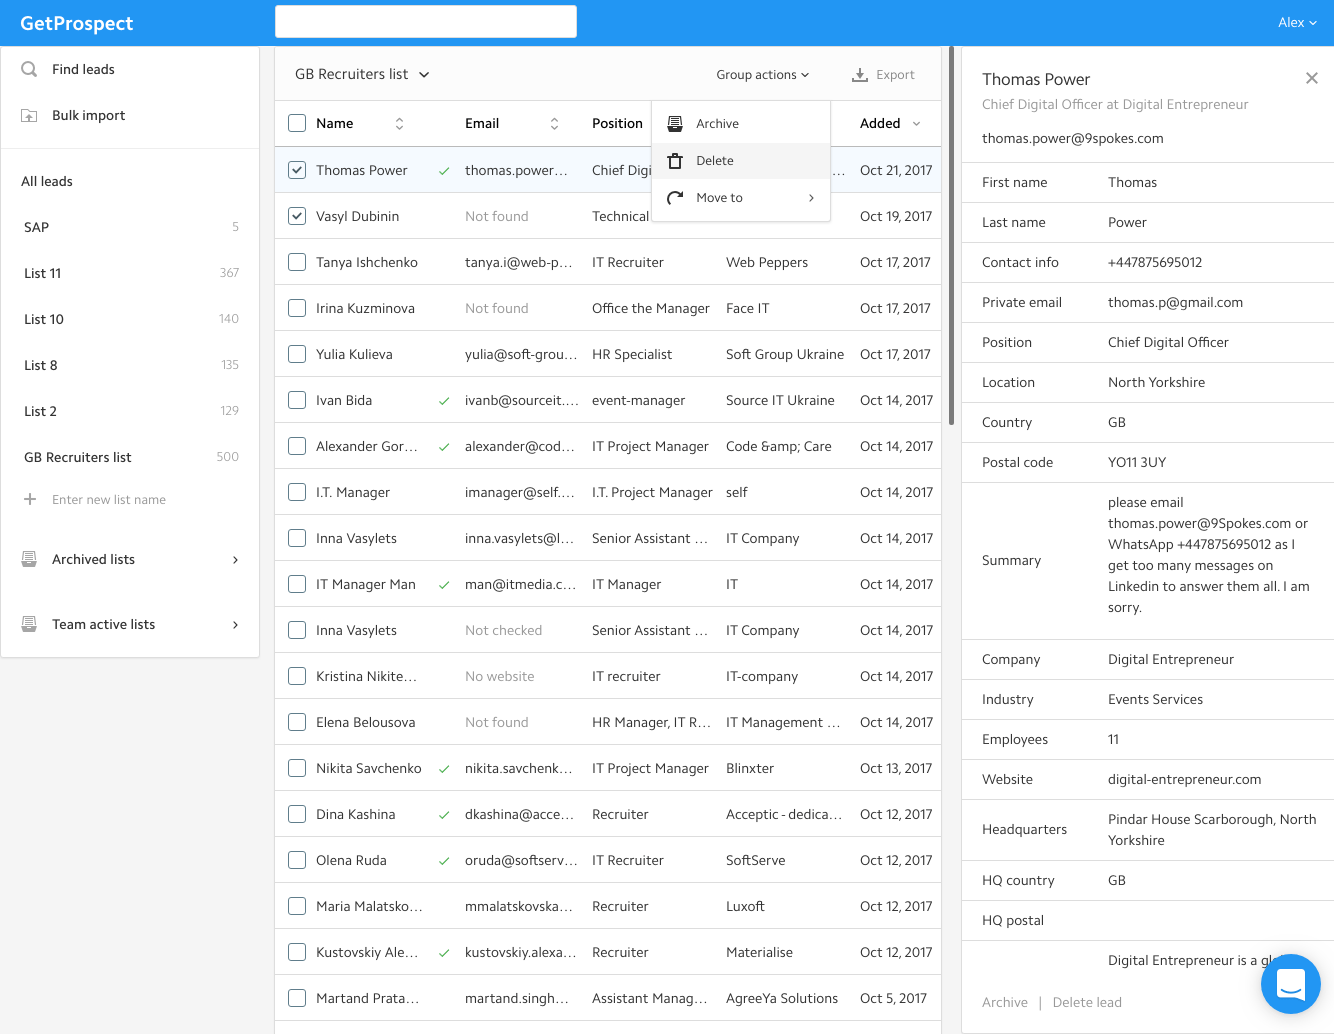Click the plus icon to add list

(x=30, y=499)
